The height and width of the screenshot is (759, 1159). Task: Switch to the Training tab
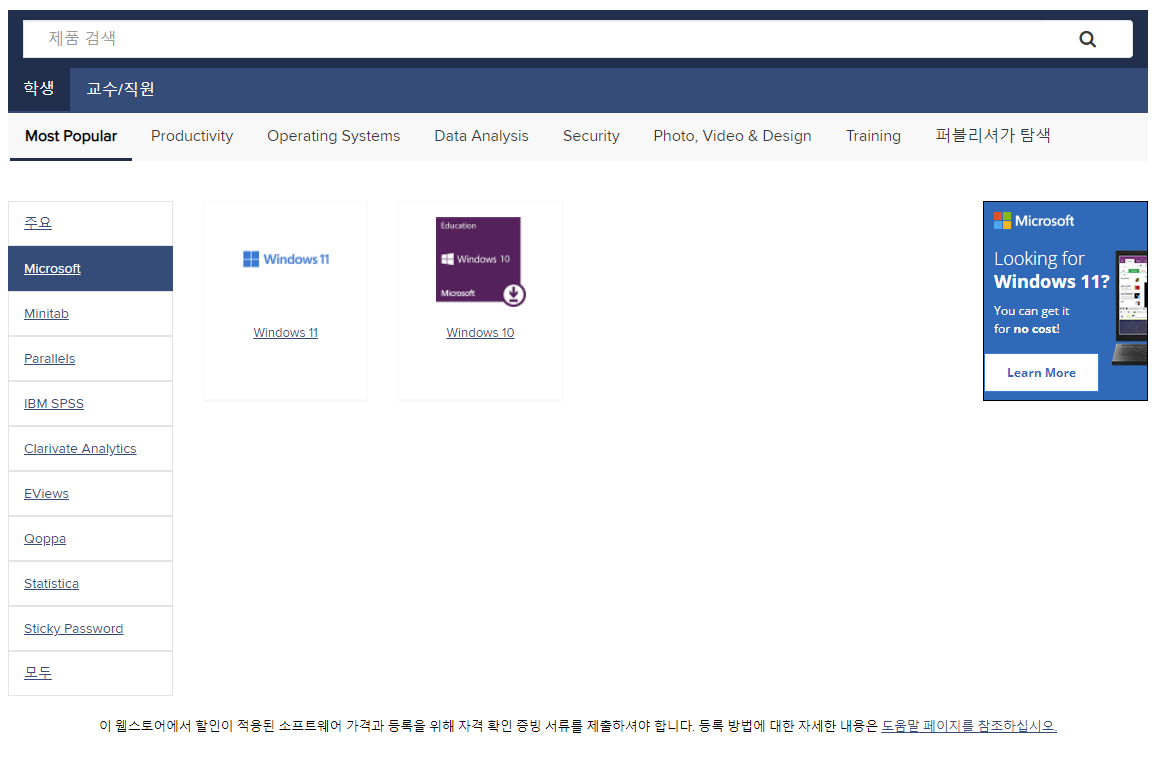click(873, 136)
